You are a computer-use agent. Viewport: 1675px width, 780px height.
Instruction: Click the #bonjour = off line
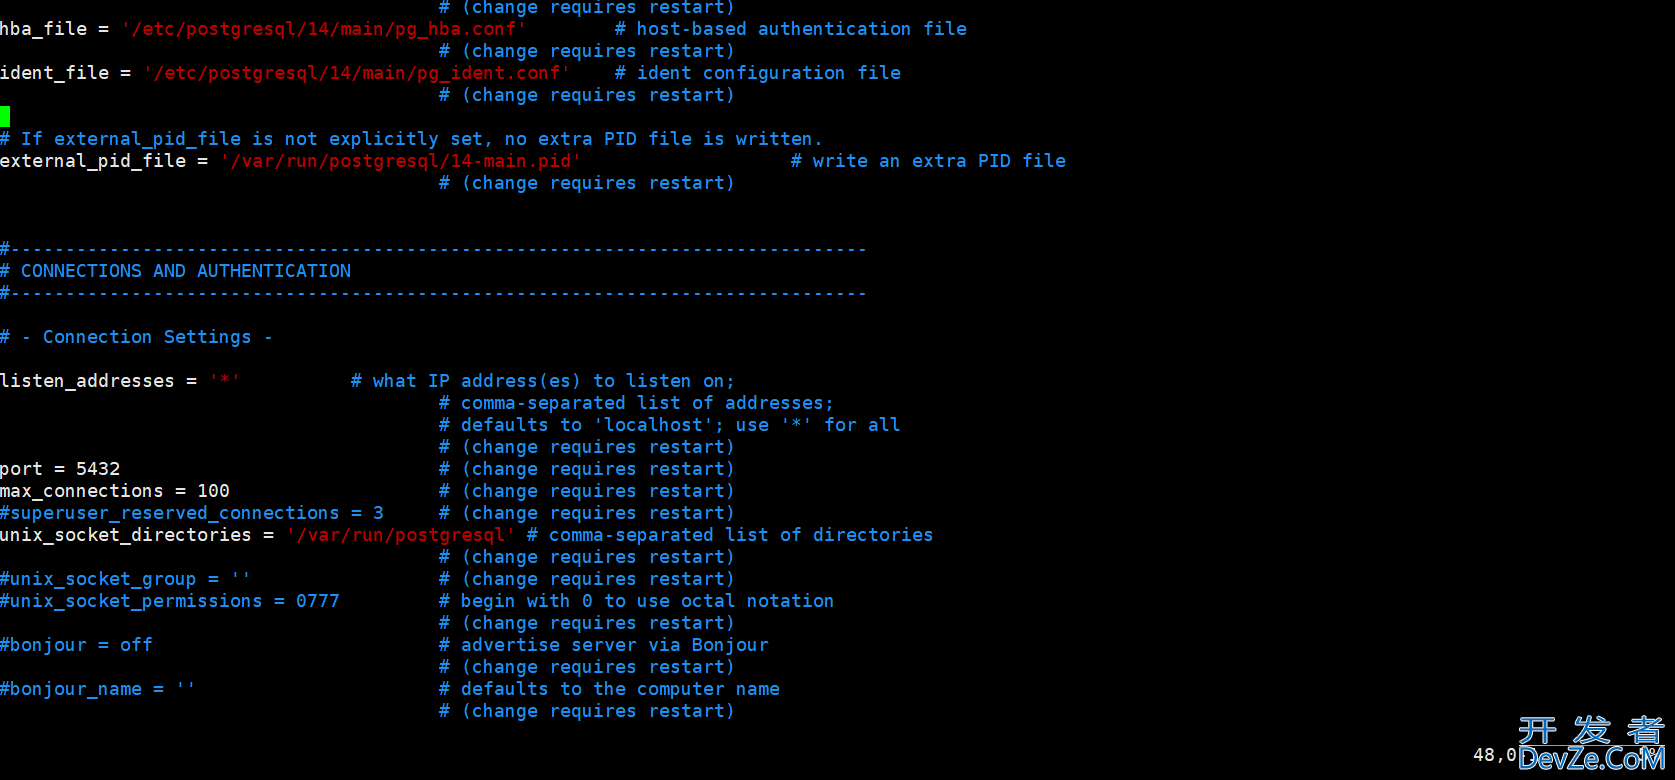(77, 645)
